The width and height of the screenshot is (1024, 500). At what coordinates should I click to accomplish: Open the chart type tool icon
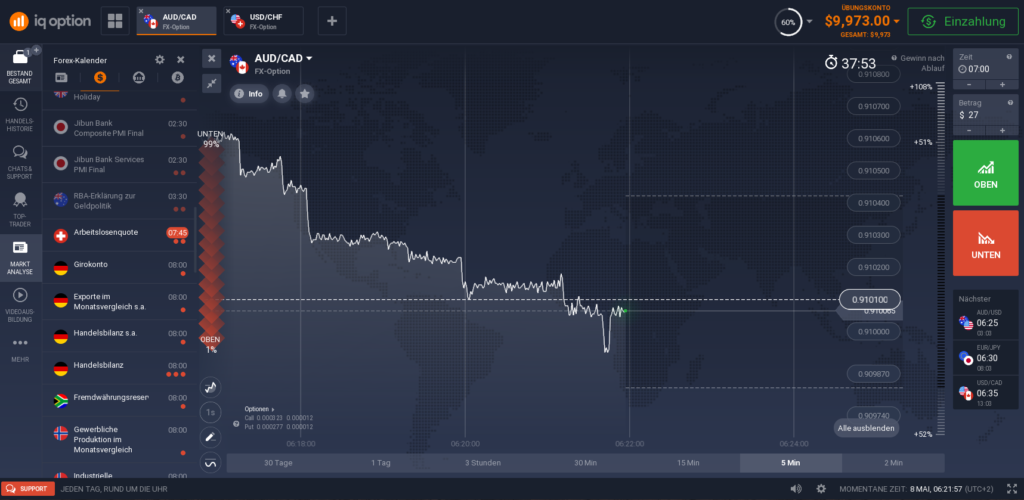point(210,388)
